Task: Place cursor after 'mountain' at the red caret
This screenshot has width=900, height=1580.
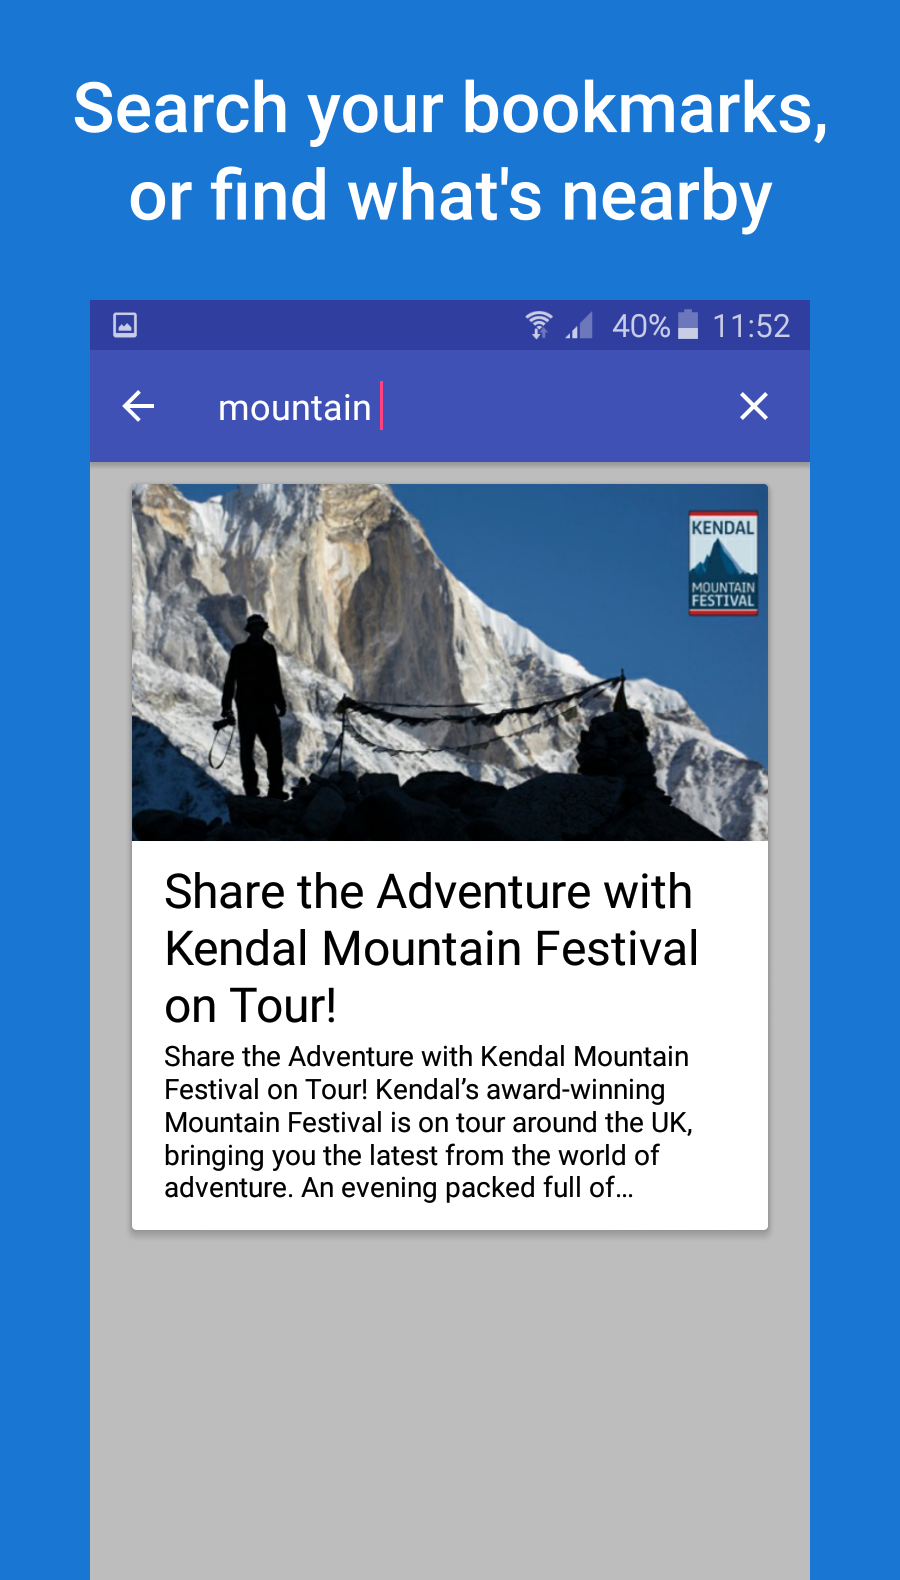Action: 381,406
